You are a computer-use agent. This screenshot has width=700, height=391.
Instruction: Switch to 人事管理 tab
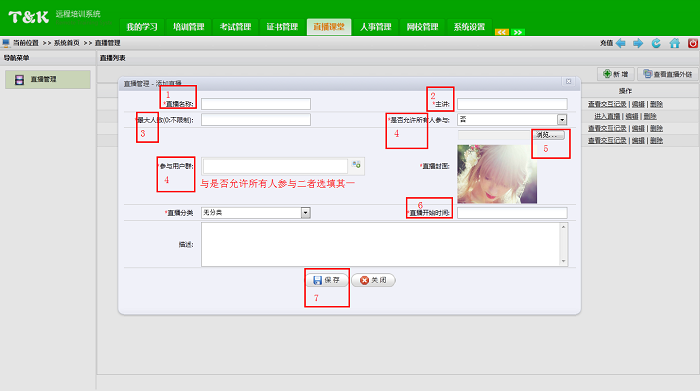pos(375,27)
